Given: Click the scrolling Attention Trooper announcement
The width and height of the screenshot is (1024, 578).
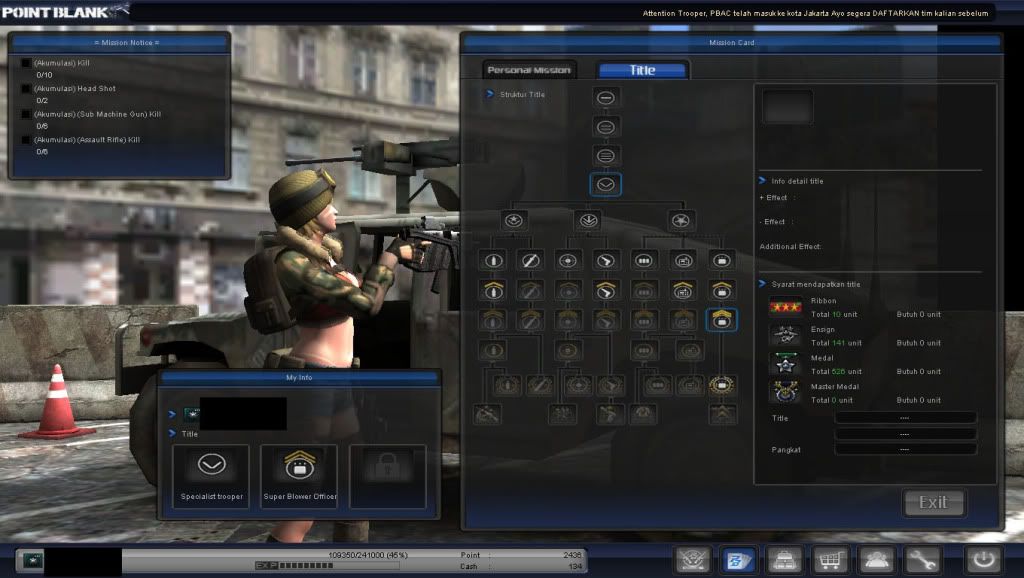Looking at the screenshot, I should click(815, 13).
